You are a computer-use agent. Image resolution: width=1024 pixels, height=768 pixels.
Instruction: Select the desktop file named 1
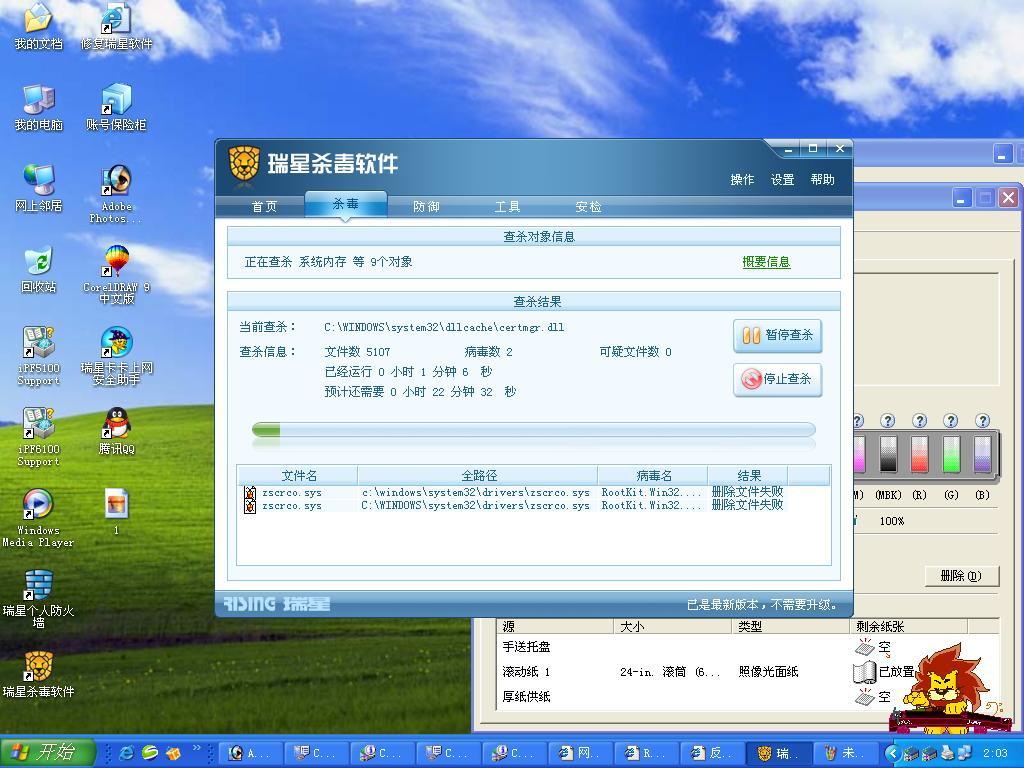[x=116, y=512]
